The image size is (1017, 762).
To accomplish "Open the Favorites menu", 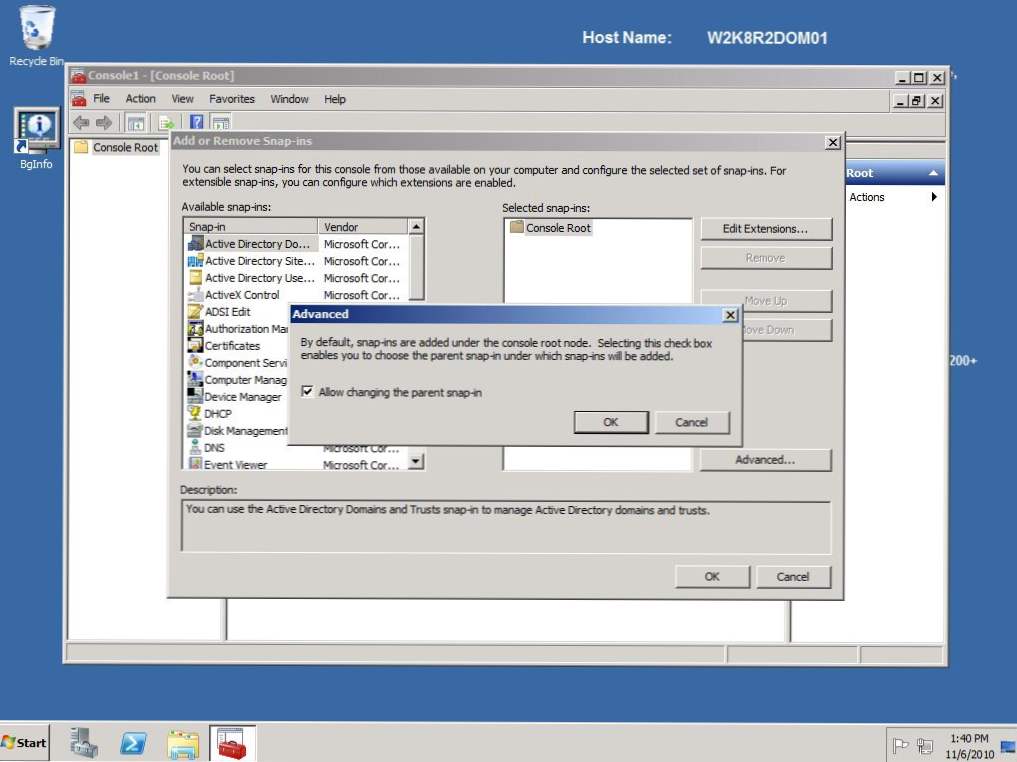I will pyautogui.click(x=232, y=99).
